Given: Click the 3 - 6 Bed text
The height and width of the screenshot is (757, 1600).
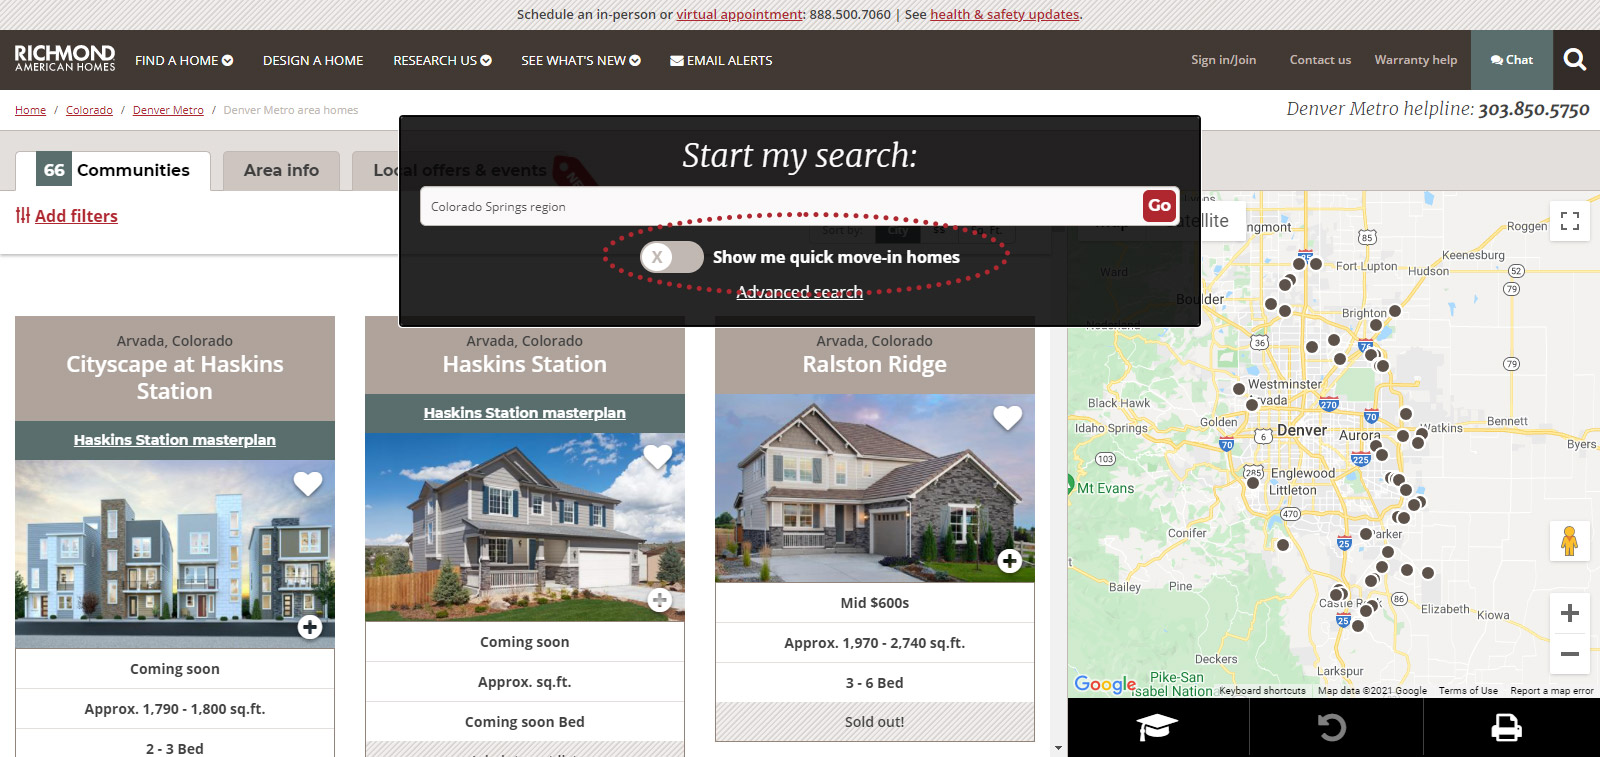Looking at the screenshot, I should [875, 683].
